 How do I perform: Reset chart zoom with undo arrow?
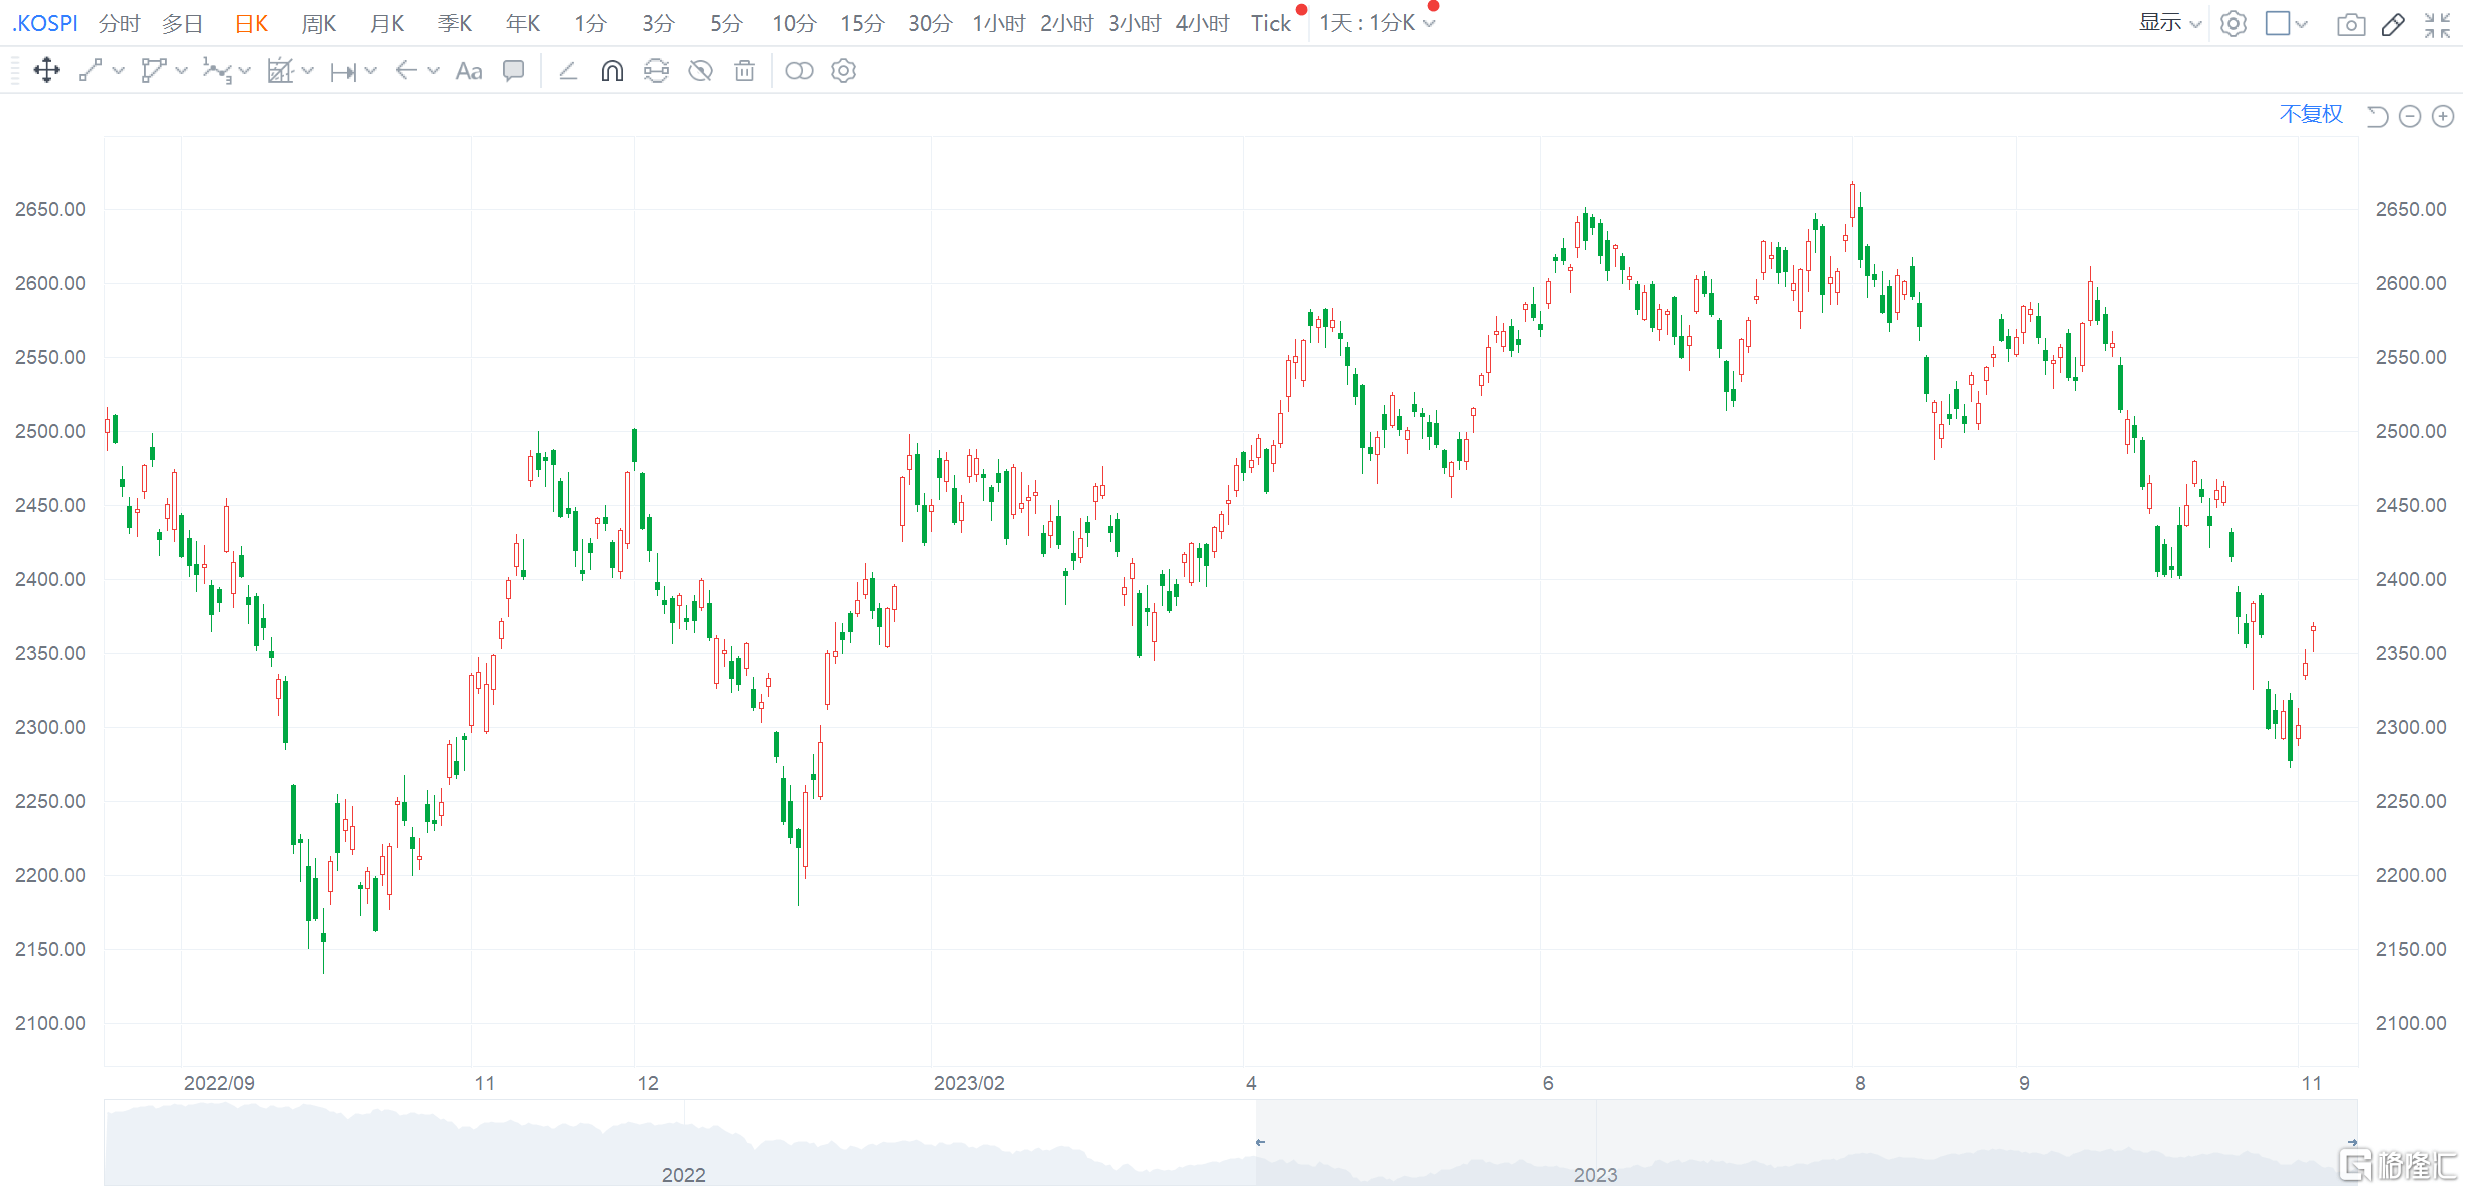pos(2377,116)
